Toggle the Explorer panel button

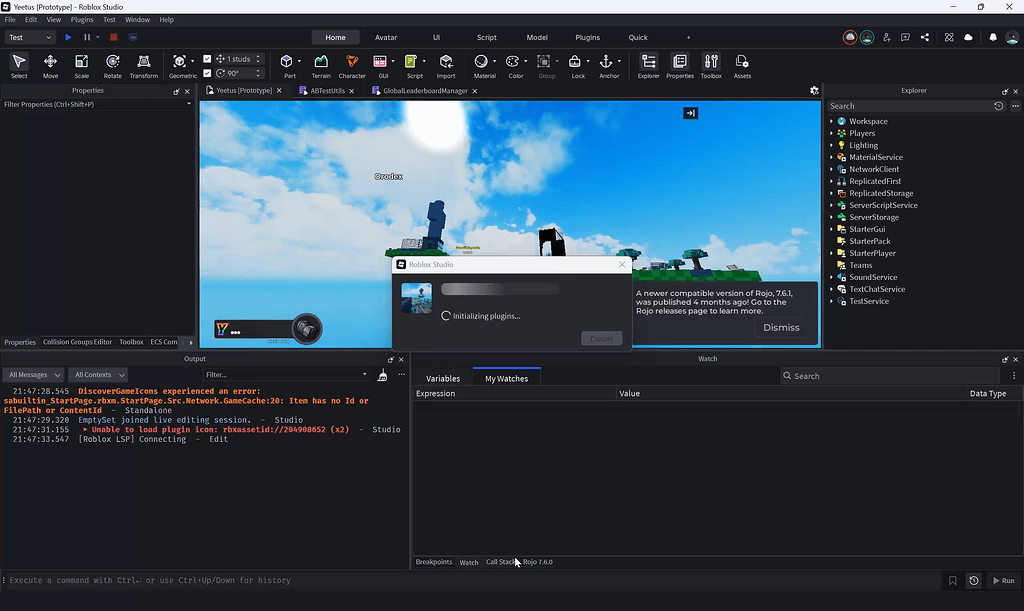tap(648, 66)
